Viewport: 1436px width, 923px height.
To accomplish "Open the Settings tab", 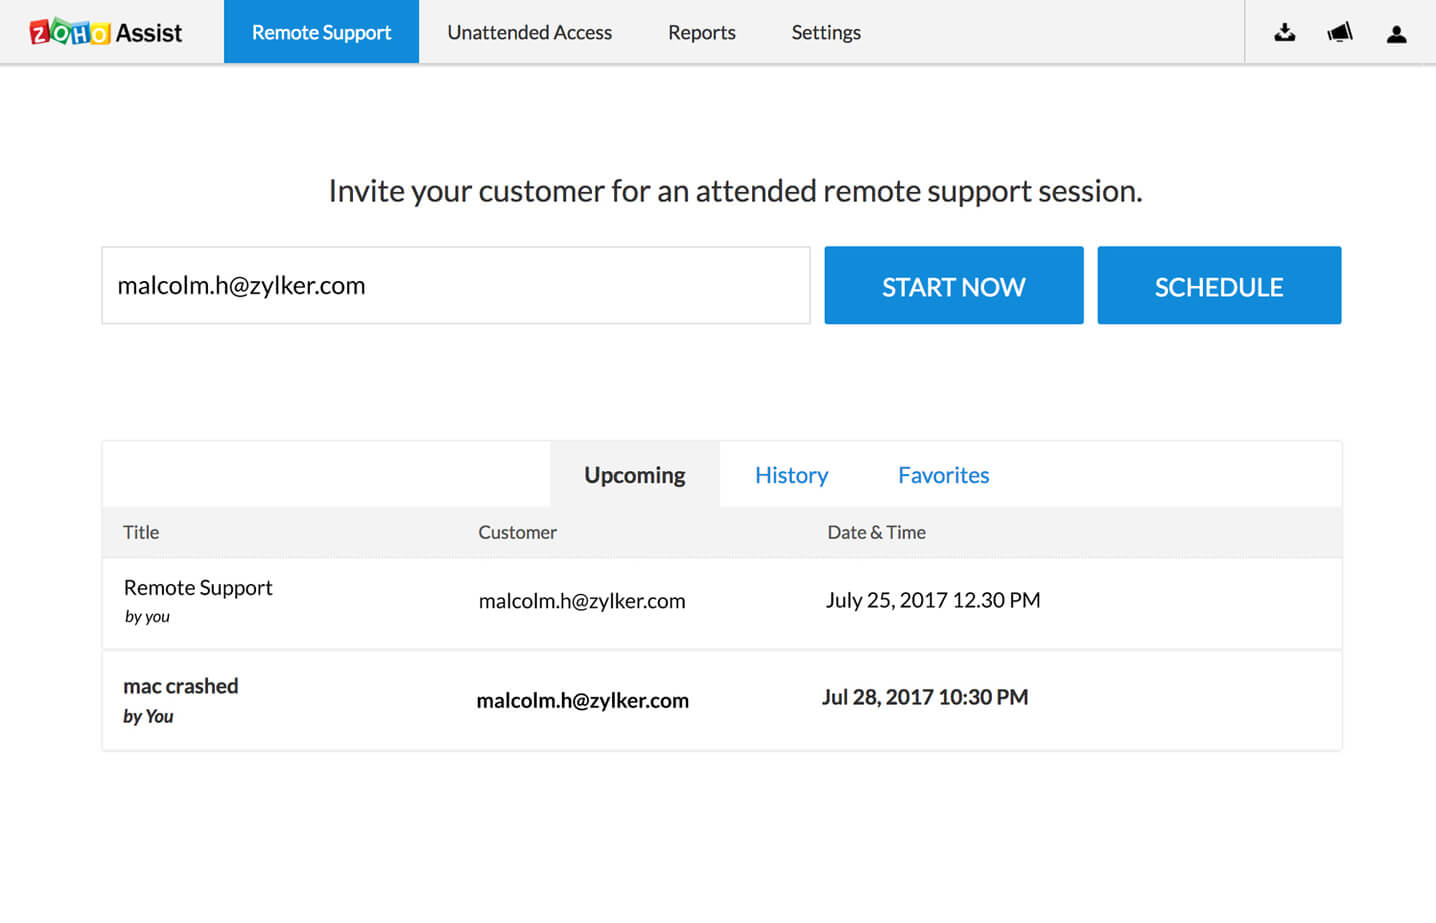I will point(825,33).
